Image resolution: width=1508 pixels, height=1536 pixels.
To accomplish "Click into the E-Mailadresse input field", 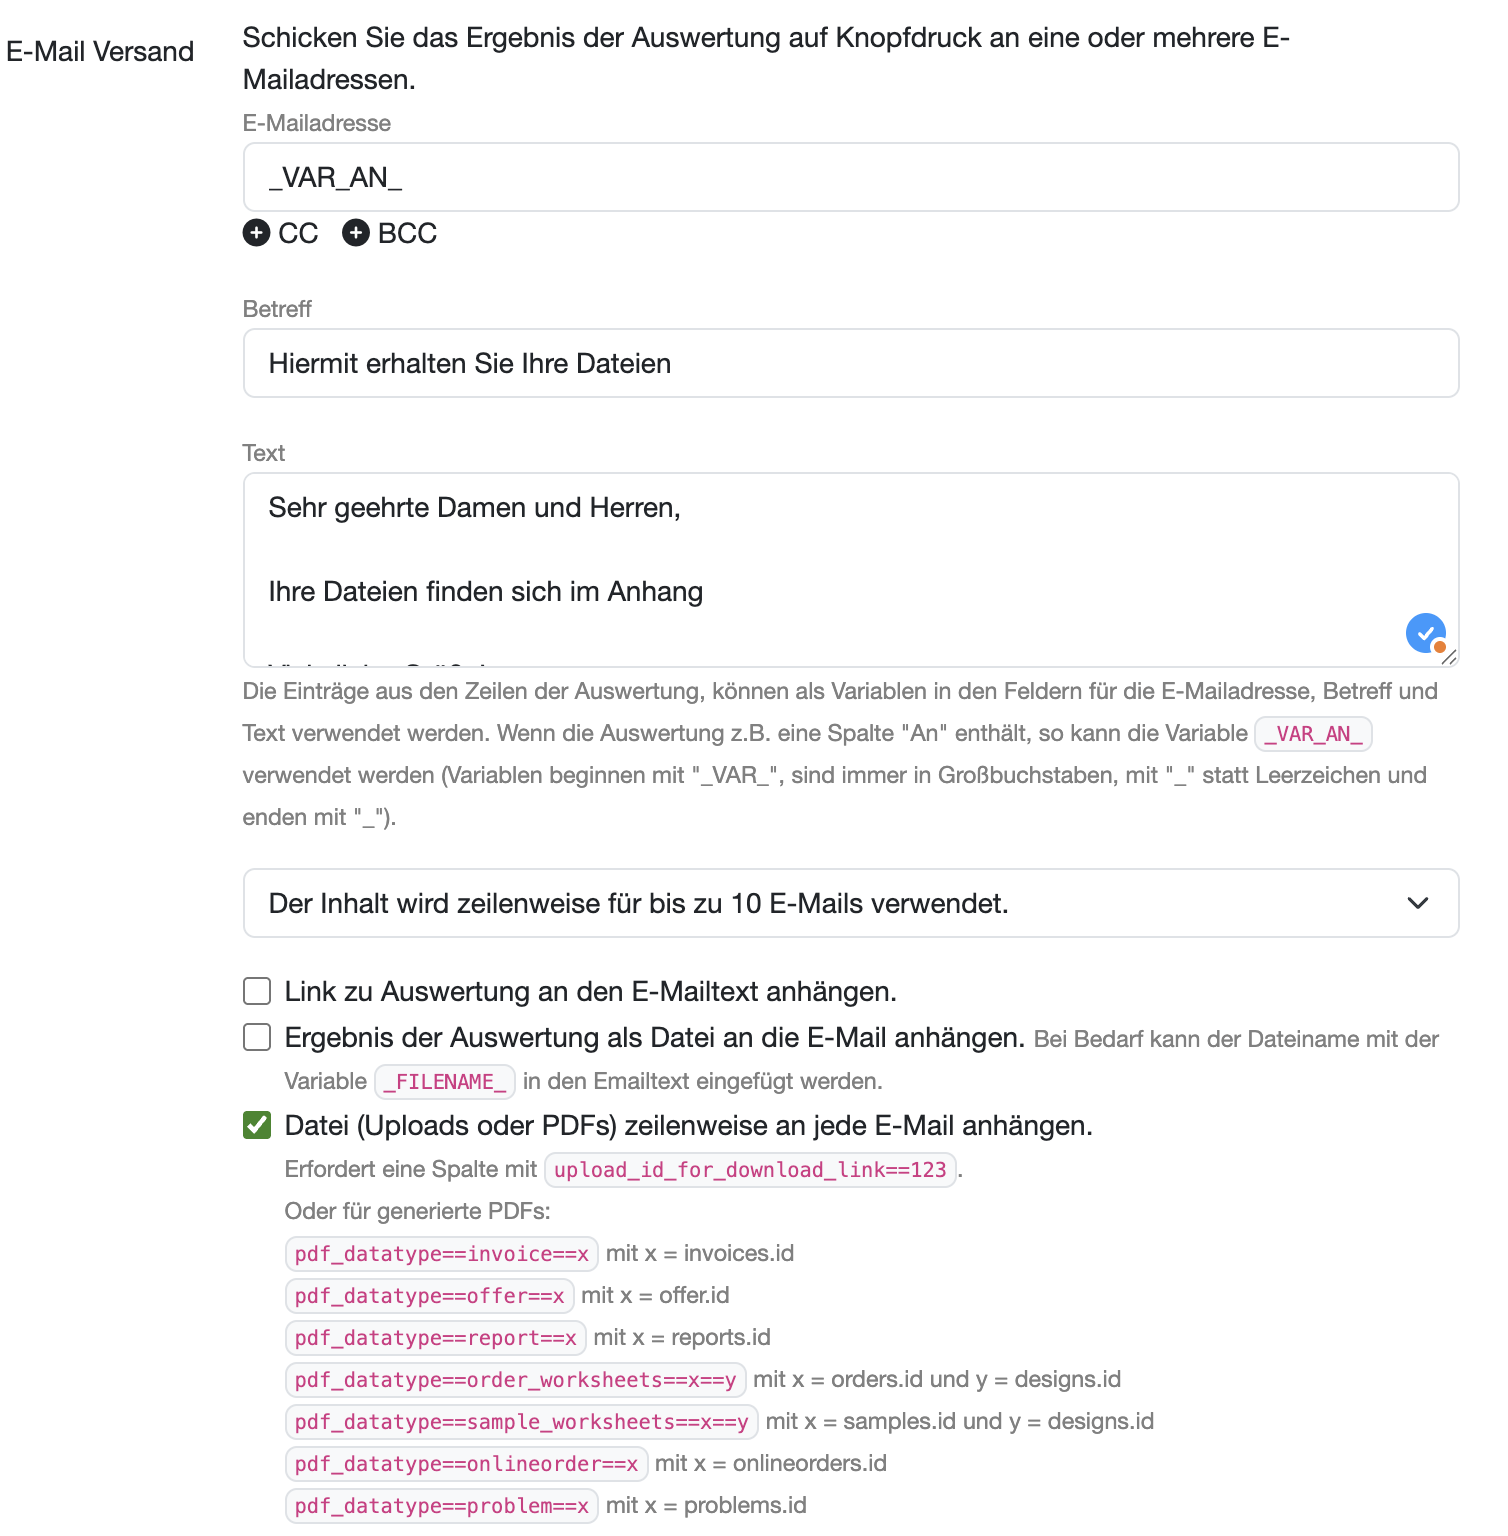I will [850, 177].
